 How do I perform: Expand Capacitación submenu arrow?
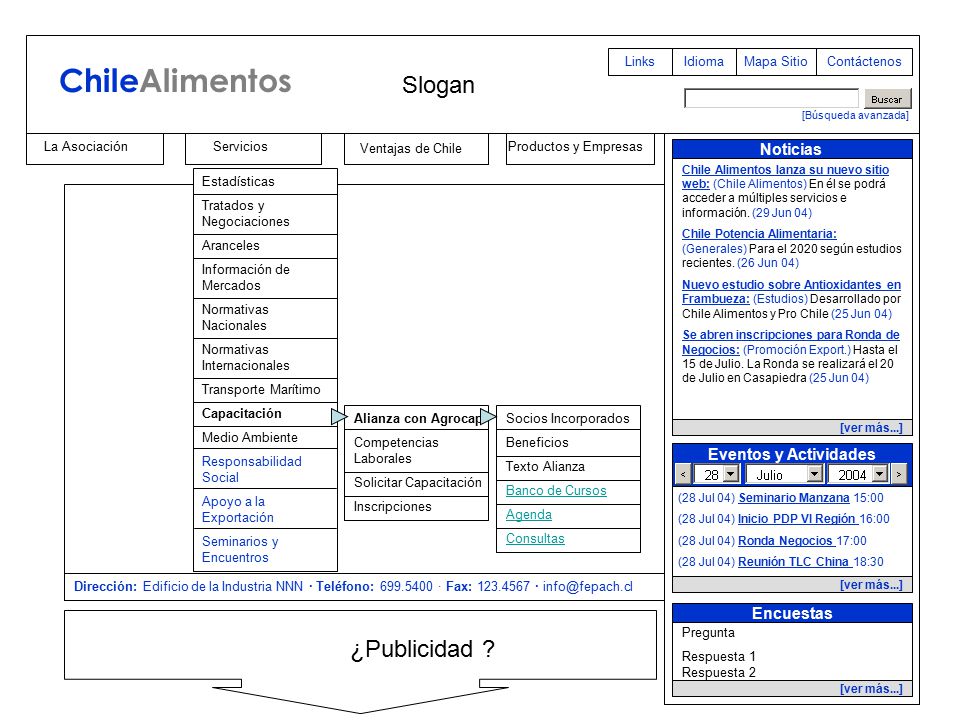pos(339,416)
